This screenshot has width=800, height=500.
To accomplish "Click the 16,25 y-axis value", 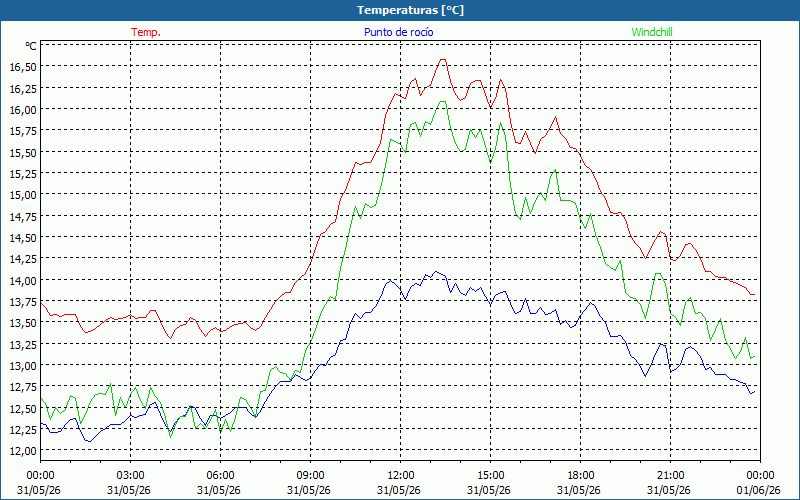I will (23, 88).
